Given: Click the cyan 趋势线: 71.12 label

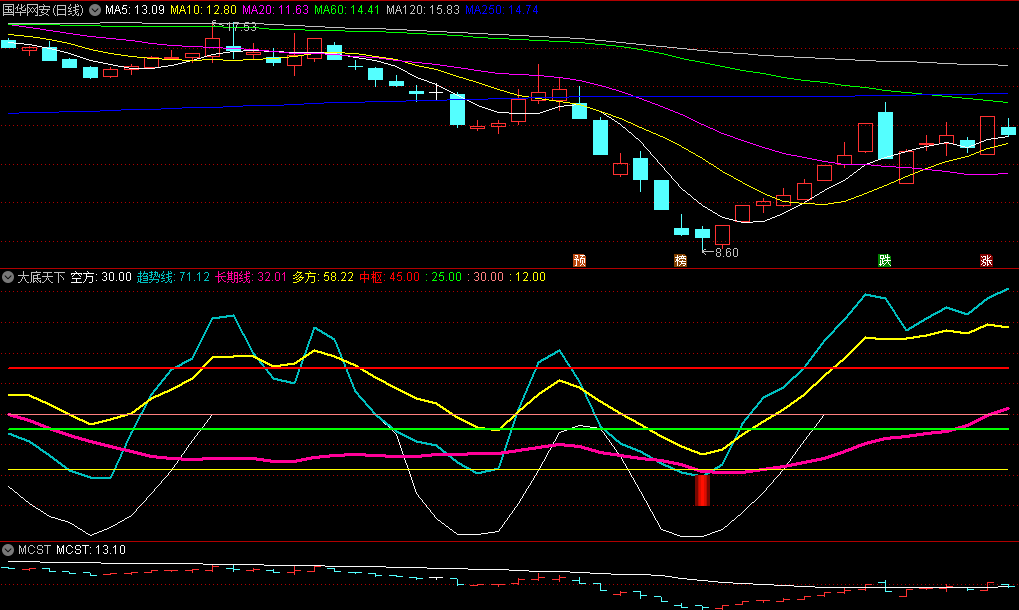Looking at the screenshot, I should coord(173,277).
